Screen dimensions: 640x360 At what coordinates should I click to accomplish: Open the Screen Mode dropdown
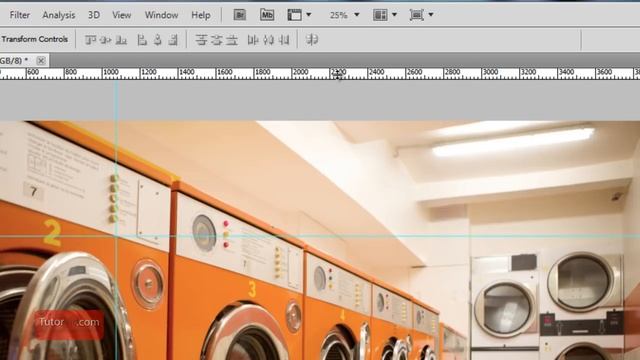[x=422, y=15]
